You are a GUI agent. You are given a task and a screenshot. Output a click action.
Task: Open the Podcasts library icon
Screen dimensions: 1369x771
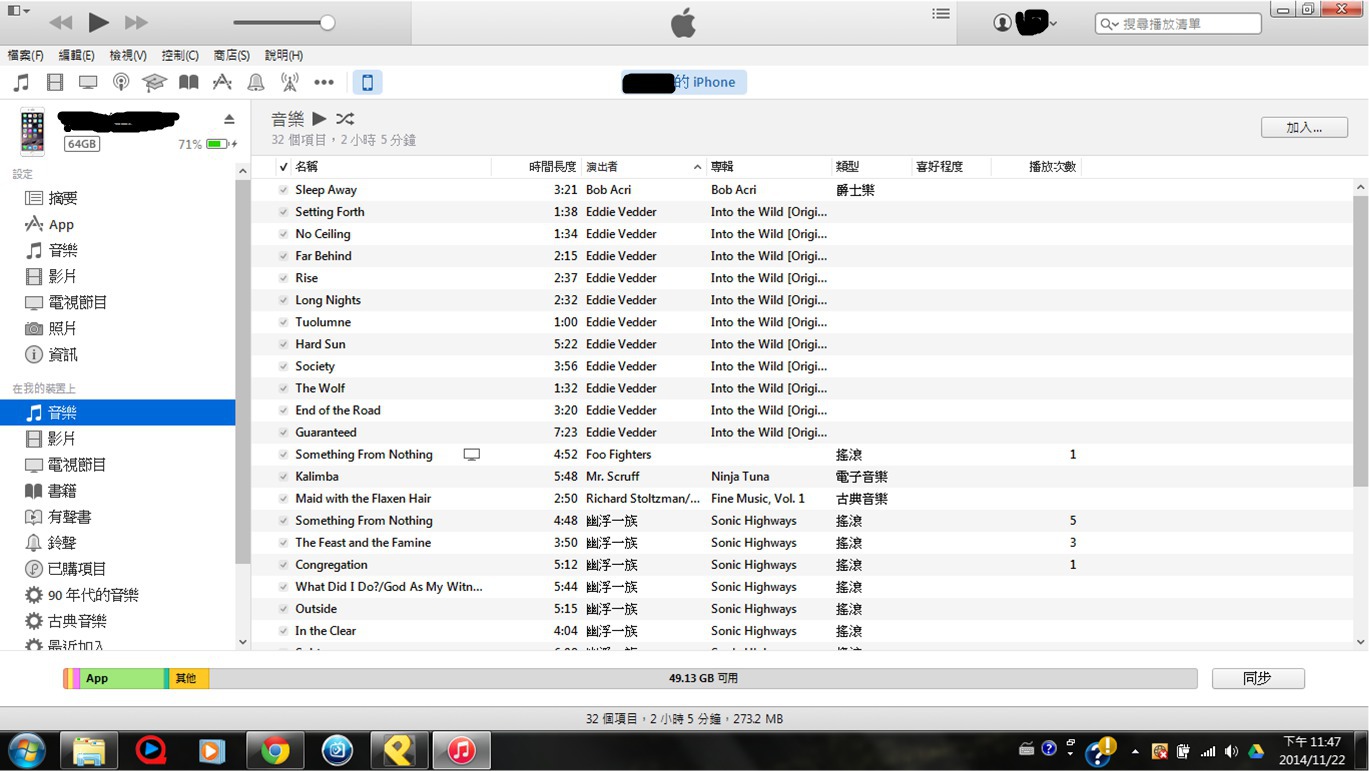click(121, 82)
